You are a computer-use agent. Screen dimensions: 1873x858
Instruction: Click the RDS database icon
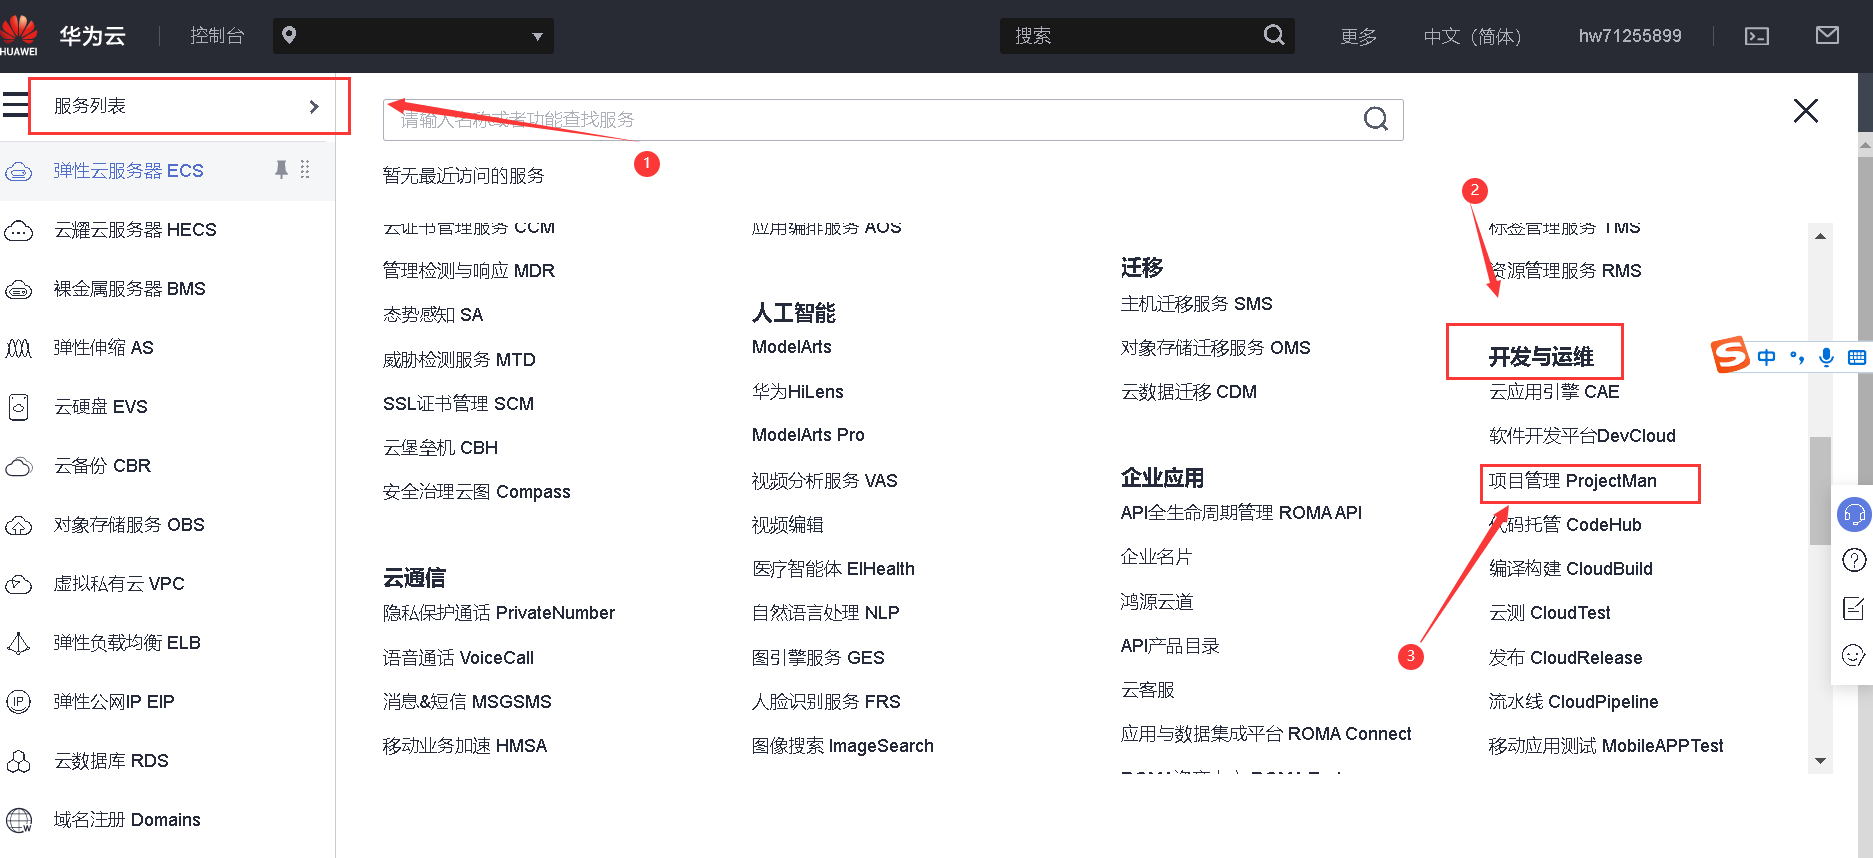point(19,761)
